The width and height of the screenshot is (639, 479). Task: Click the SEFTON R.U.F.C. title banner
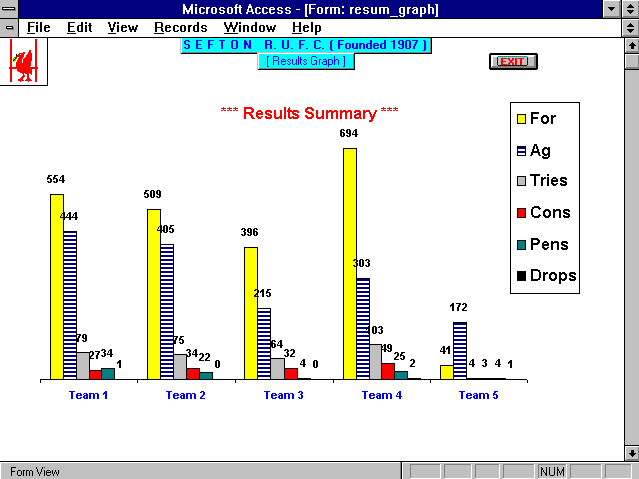point(305,45)
